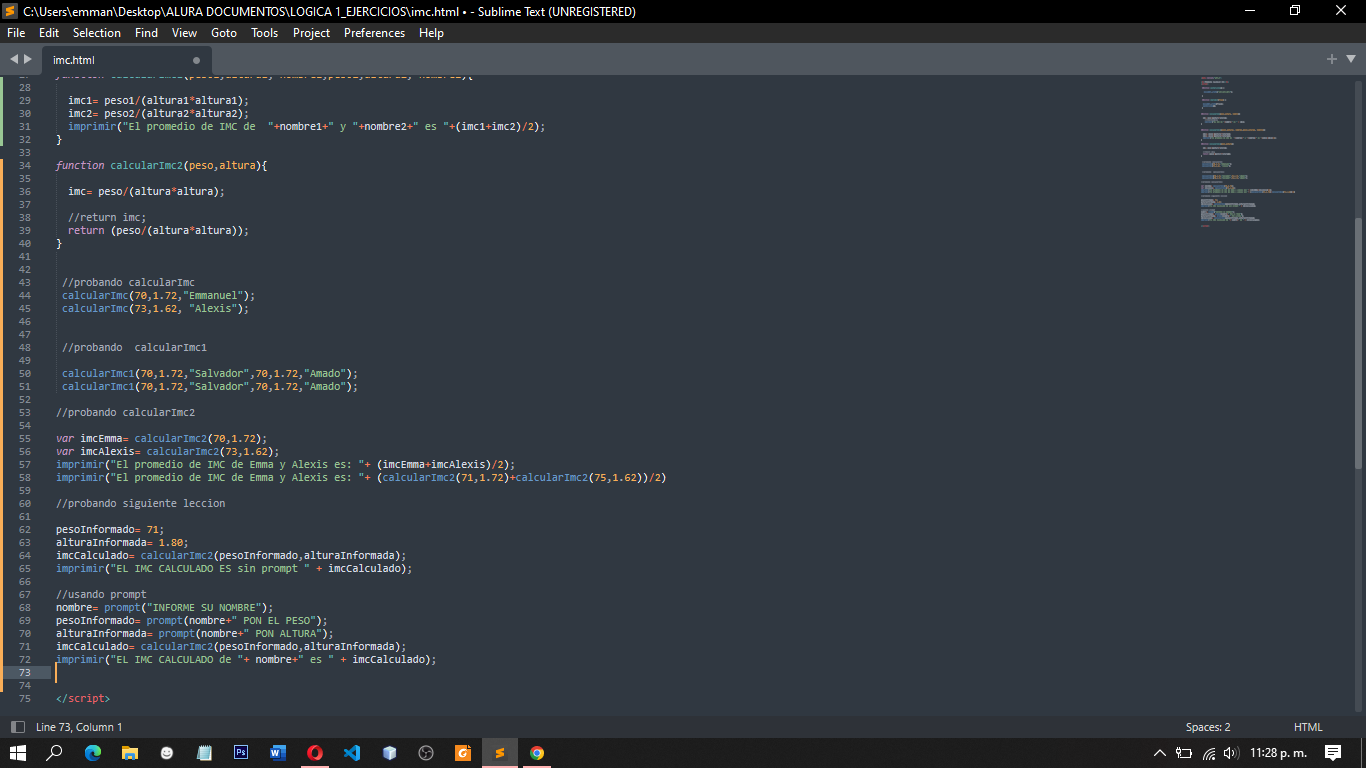Add a new tab with plus icon
Image resolution: width=1366 pixels, height=768 pixels.
tap(1332, 59)
